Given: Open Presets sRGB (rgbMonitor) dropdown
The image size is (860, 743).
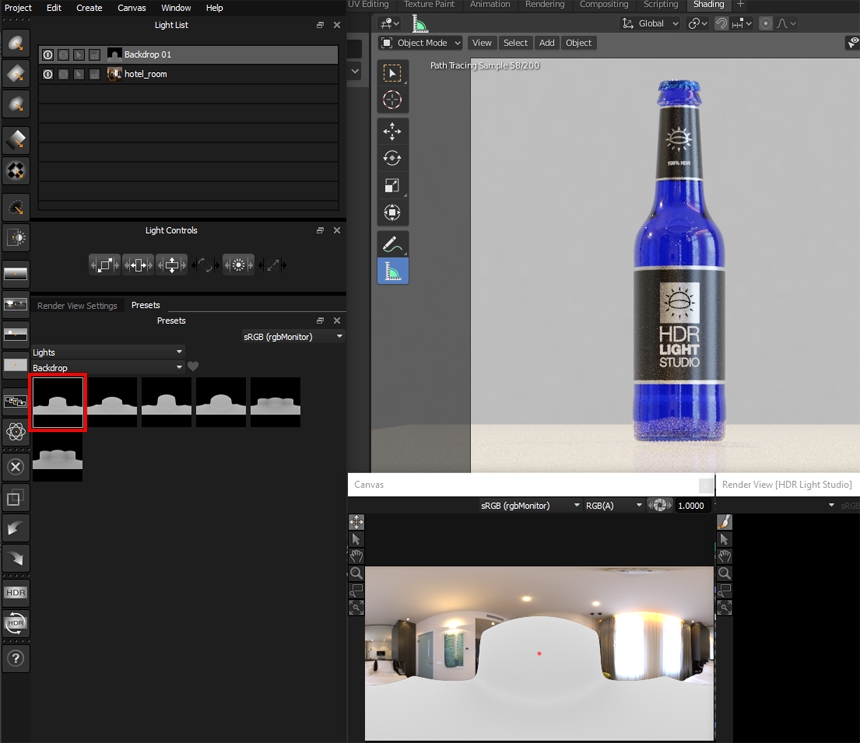Looking at the screenshot, I should [x=293, y=337].
